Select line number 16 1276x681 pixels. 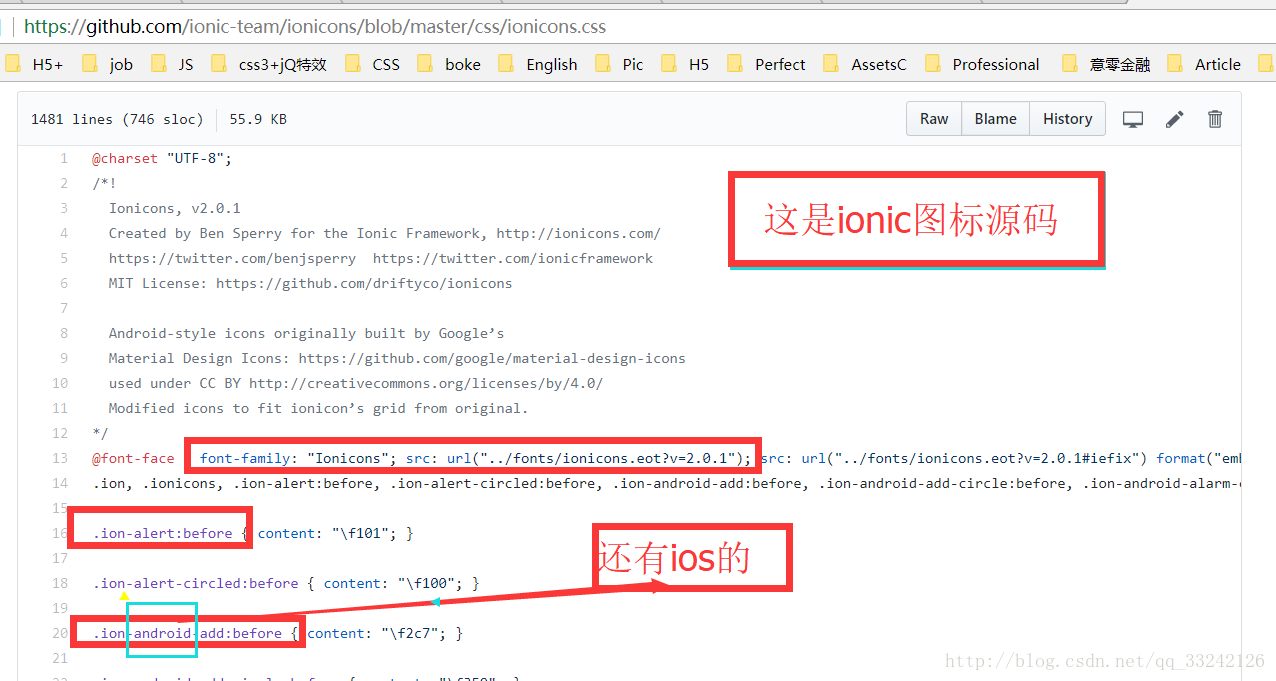click(x=60, y=533)
